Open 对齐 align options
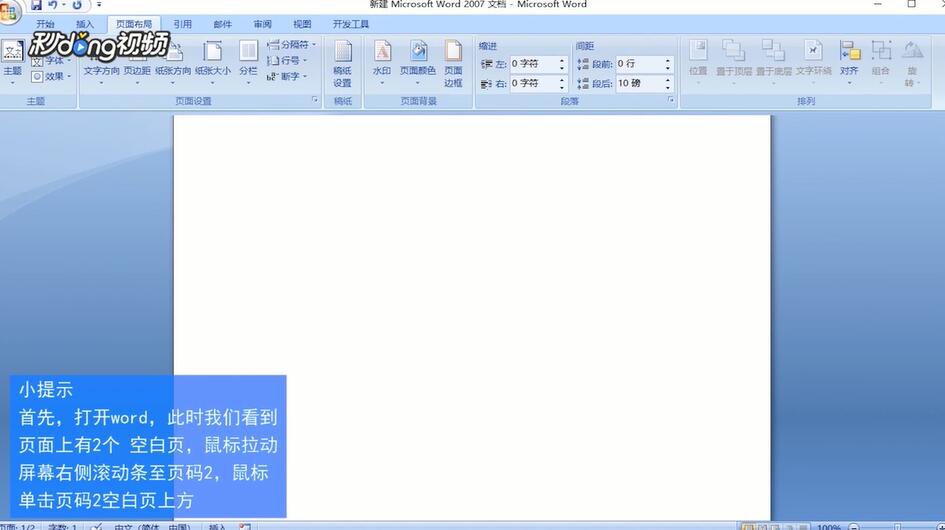Screen dimensions: 945x530 [849, 63]
